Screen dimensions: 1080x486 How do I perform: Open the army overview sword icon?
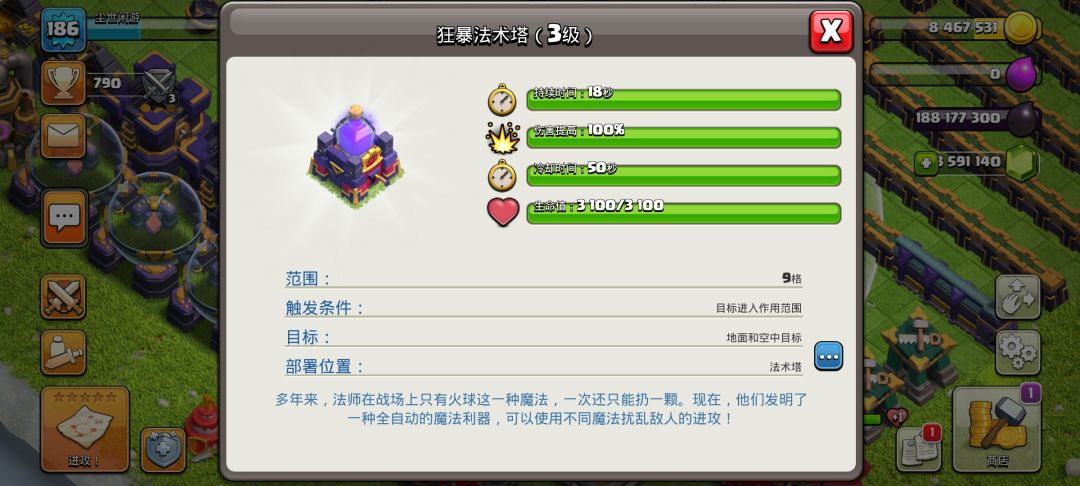point(63,352)
